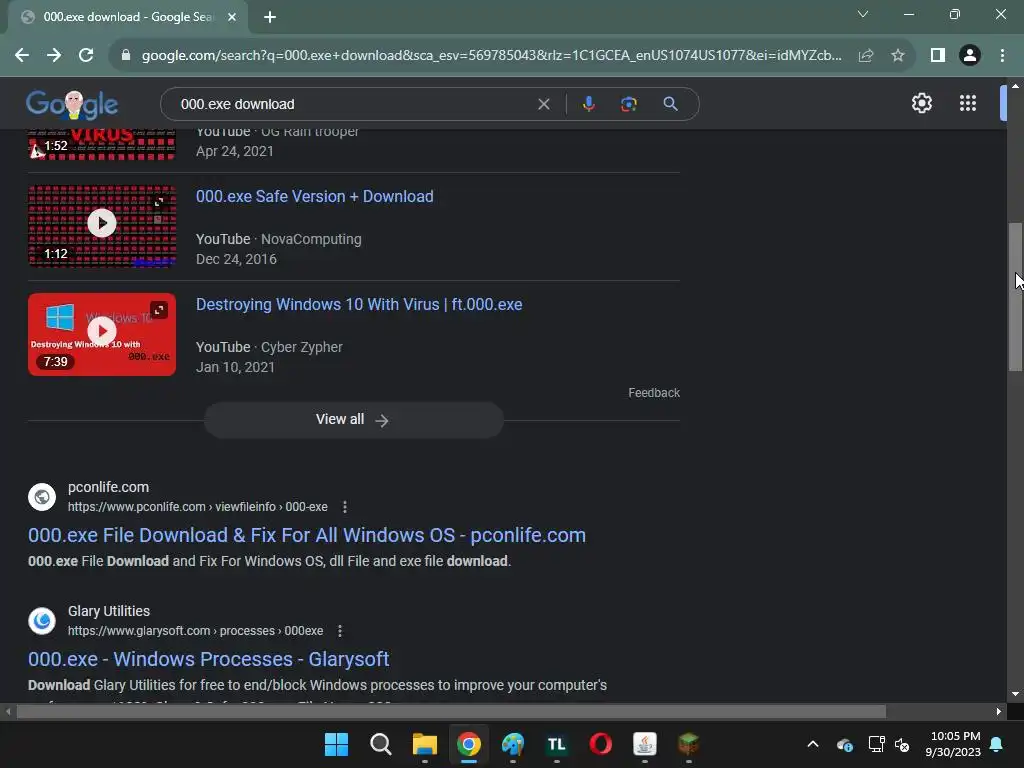Click the vertical scrollbar thumb

click(1015, 297)
